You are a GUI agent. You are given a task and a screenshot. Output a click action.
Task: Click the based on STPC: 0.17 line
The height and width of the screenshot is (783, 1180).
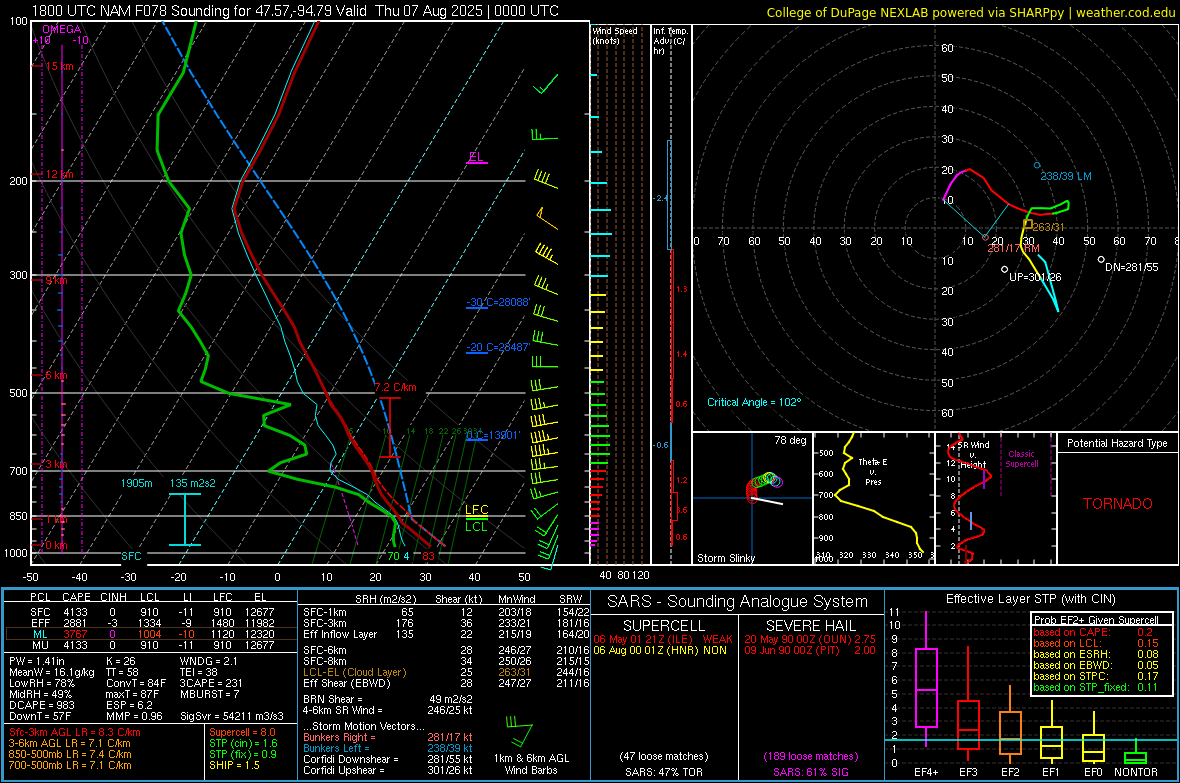[1096, 676]
